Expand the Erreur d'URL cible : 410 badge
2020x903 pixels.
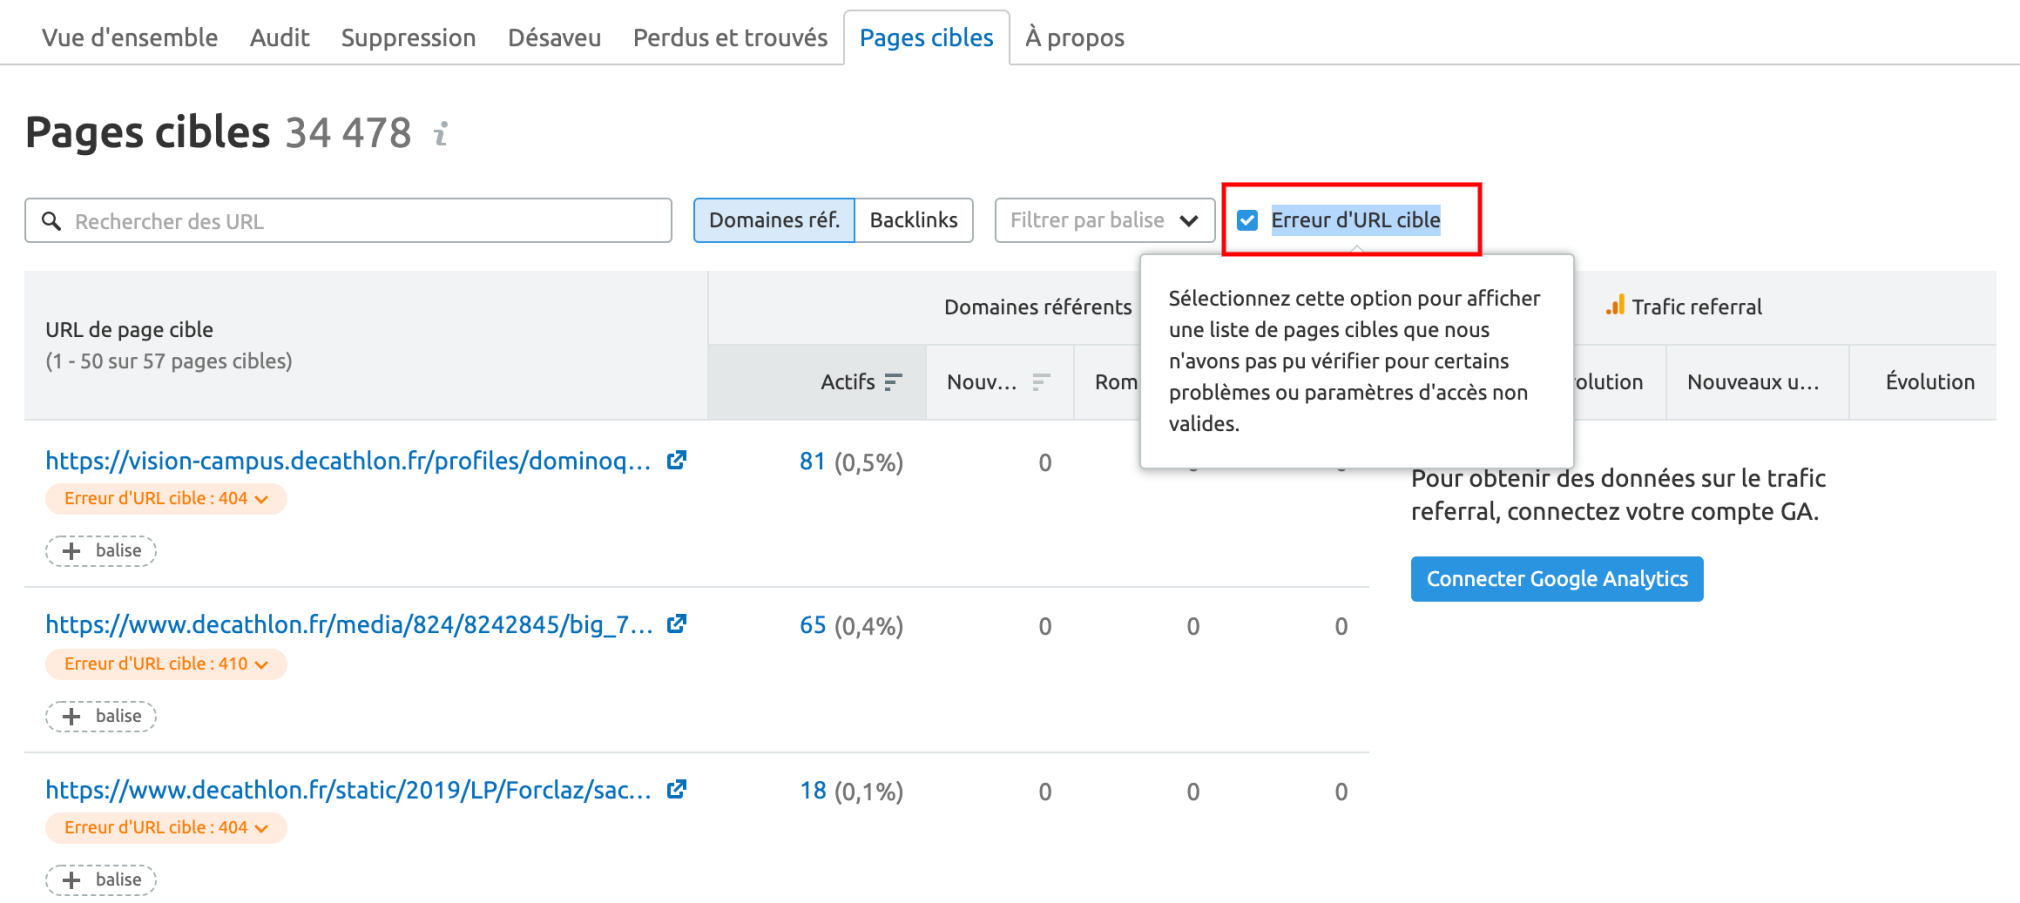click(166, 664)
